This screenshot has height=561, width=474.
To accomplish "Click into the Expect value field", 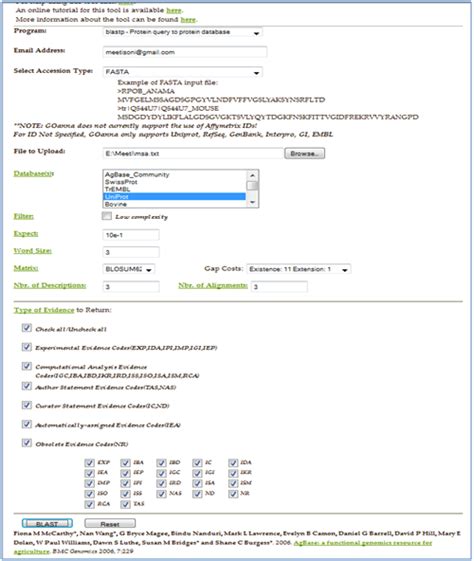I will pos(131,235).
